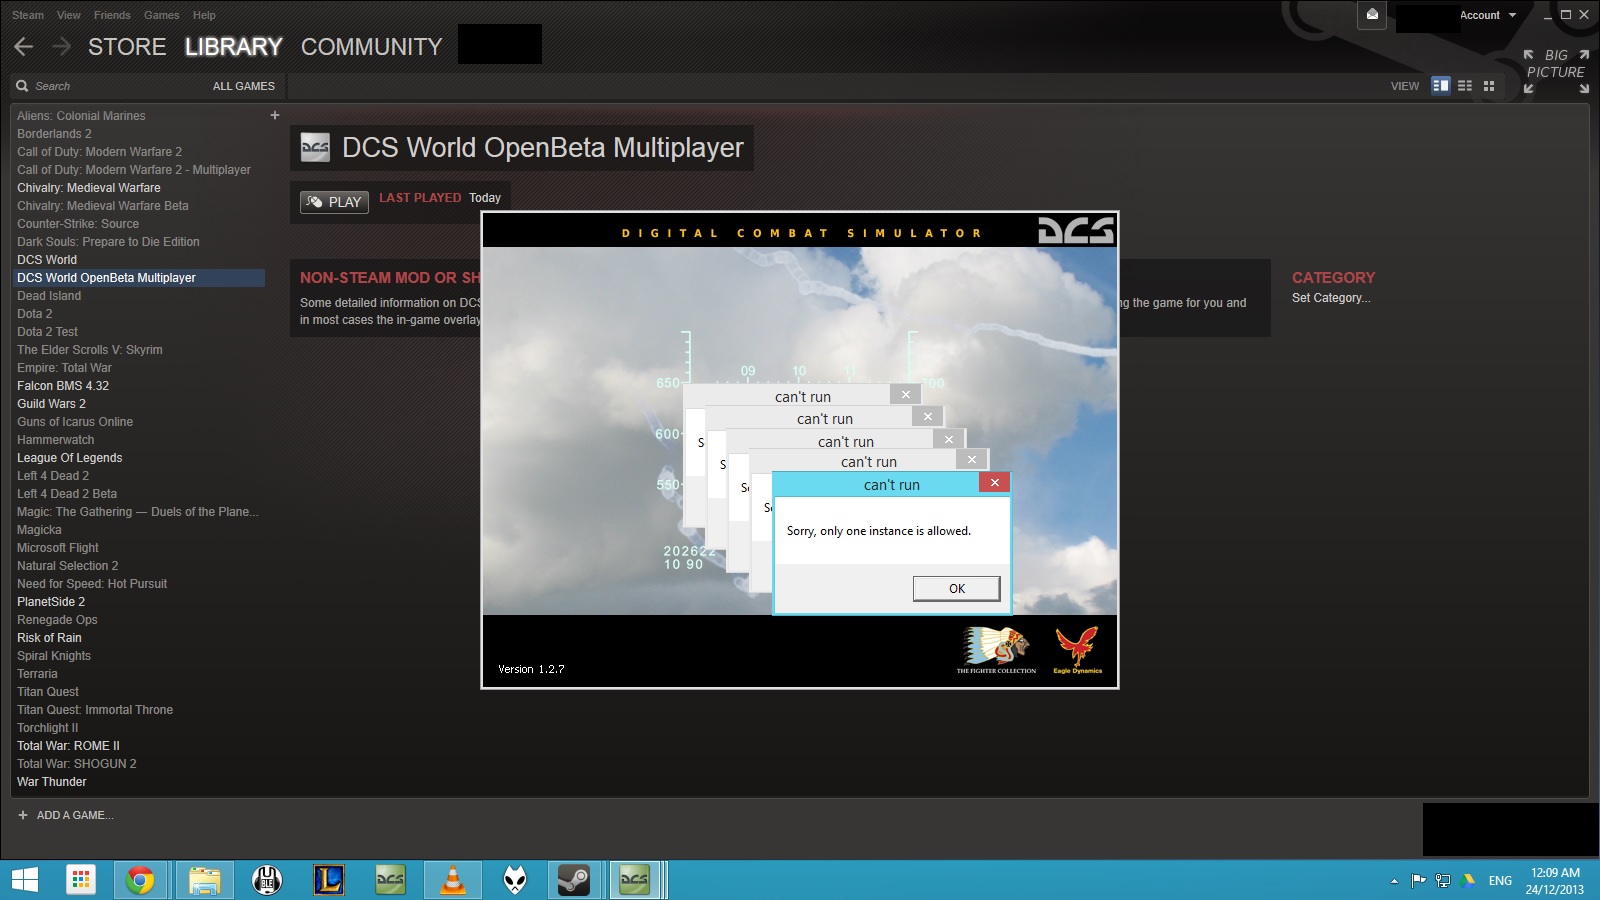The width and height of the screenshot is (1600, 900).
Task: Click the Google Drive tray icon
Action: coord(1468,880)
